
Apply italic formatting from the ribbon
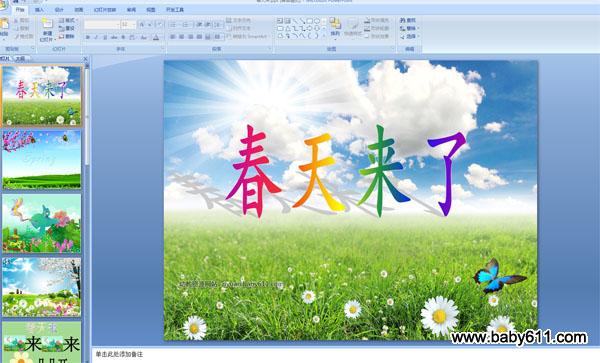[x=96, y=37]
